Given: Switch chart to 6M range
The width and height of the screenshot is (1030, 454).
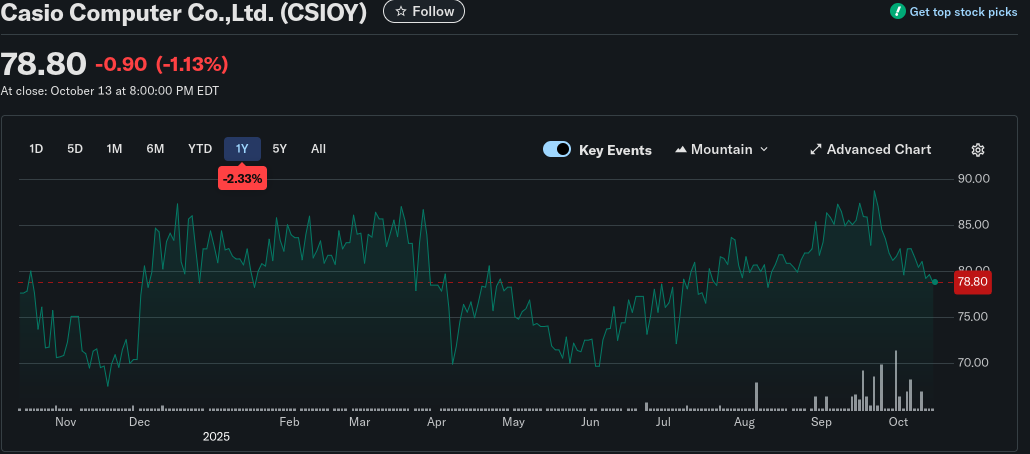Looking at the screenshot, I should point(155,149).
